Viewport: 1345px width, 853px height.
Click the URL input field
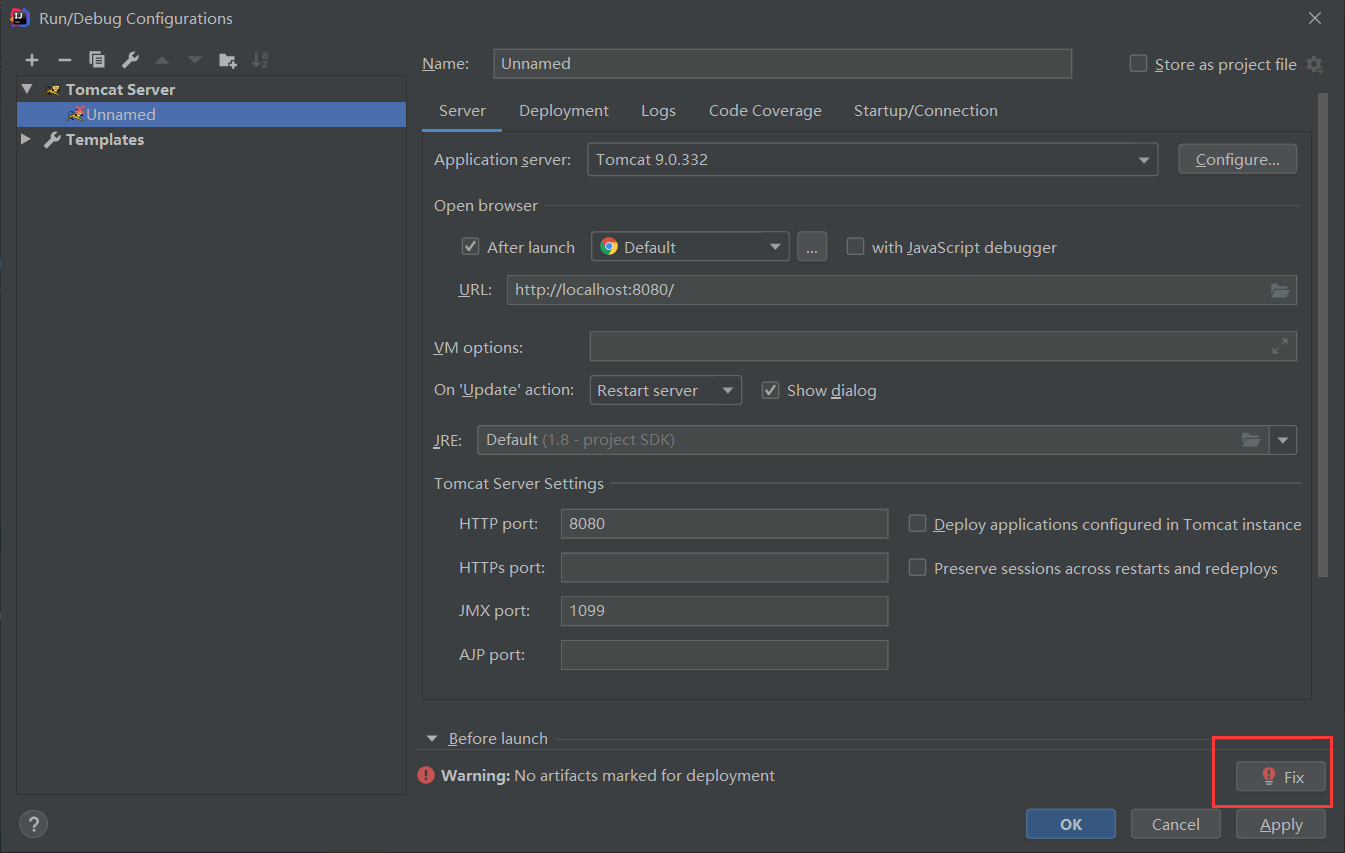(x=902, y=290)
